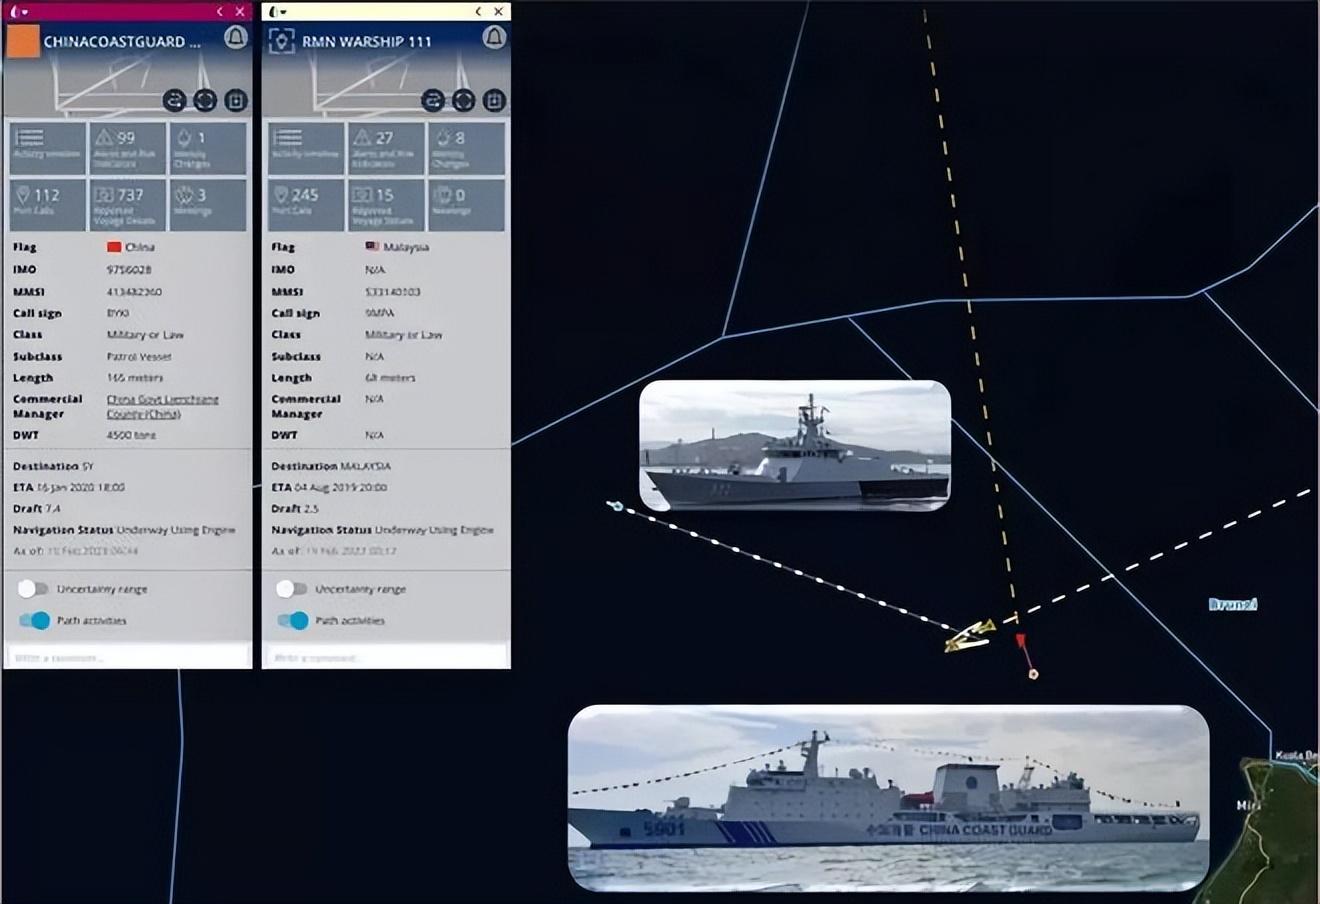
Task: Click the bell alert icon for CHINACOASTGUARD
Action: (235, 38)
